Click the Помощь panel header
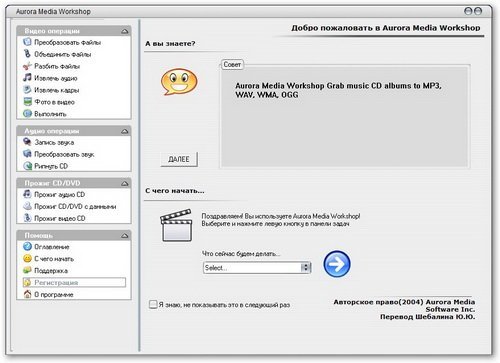This screenshot has height=363, width=500. click(74, 235)
